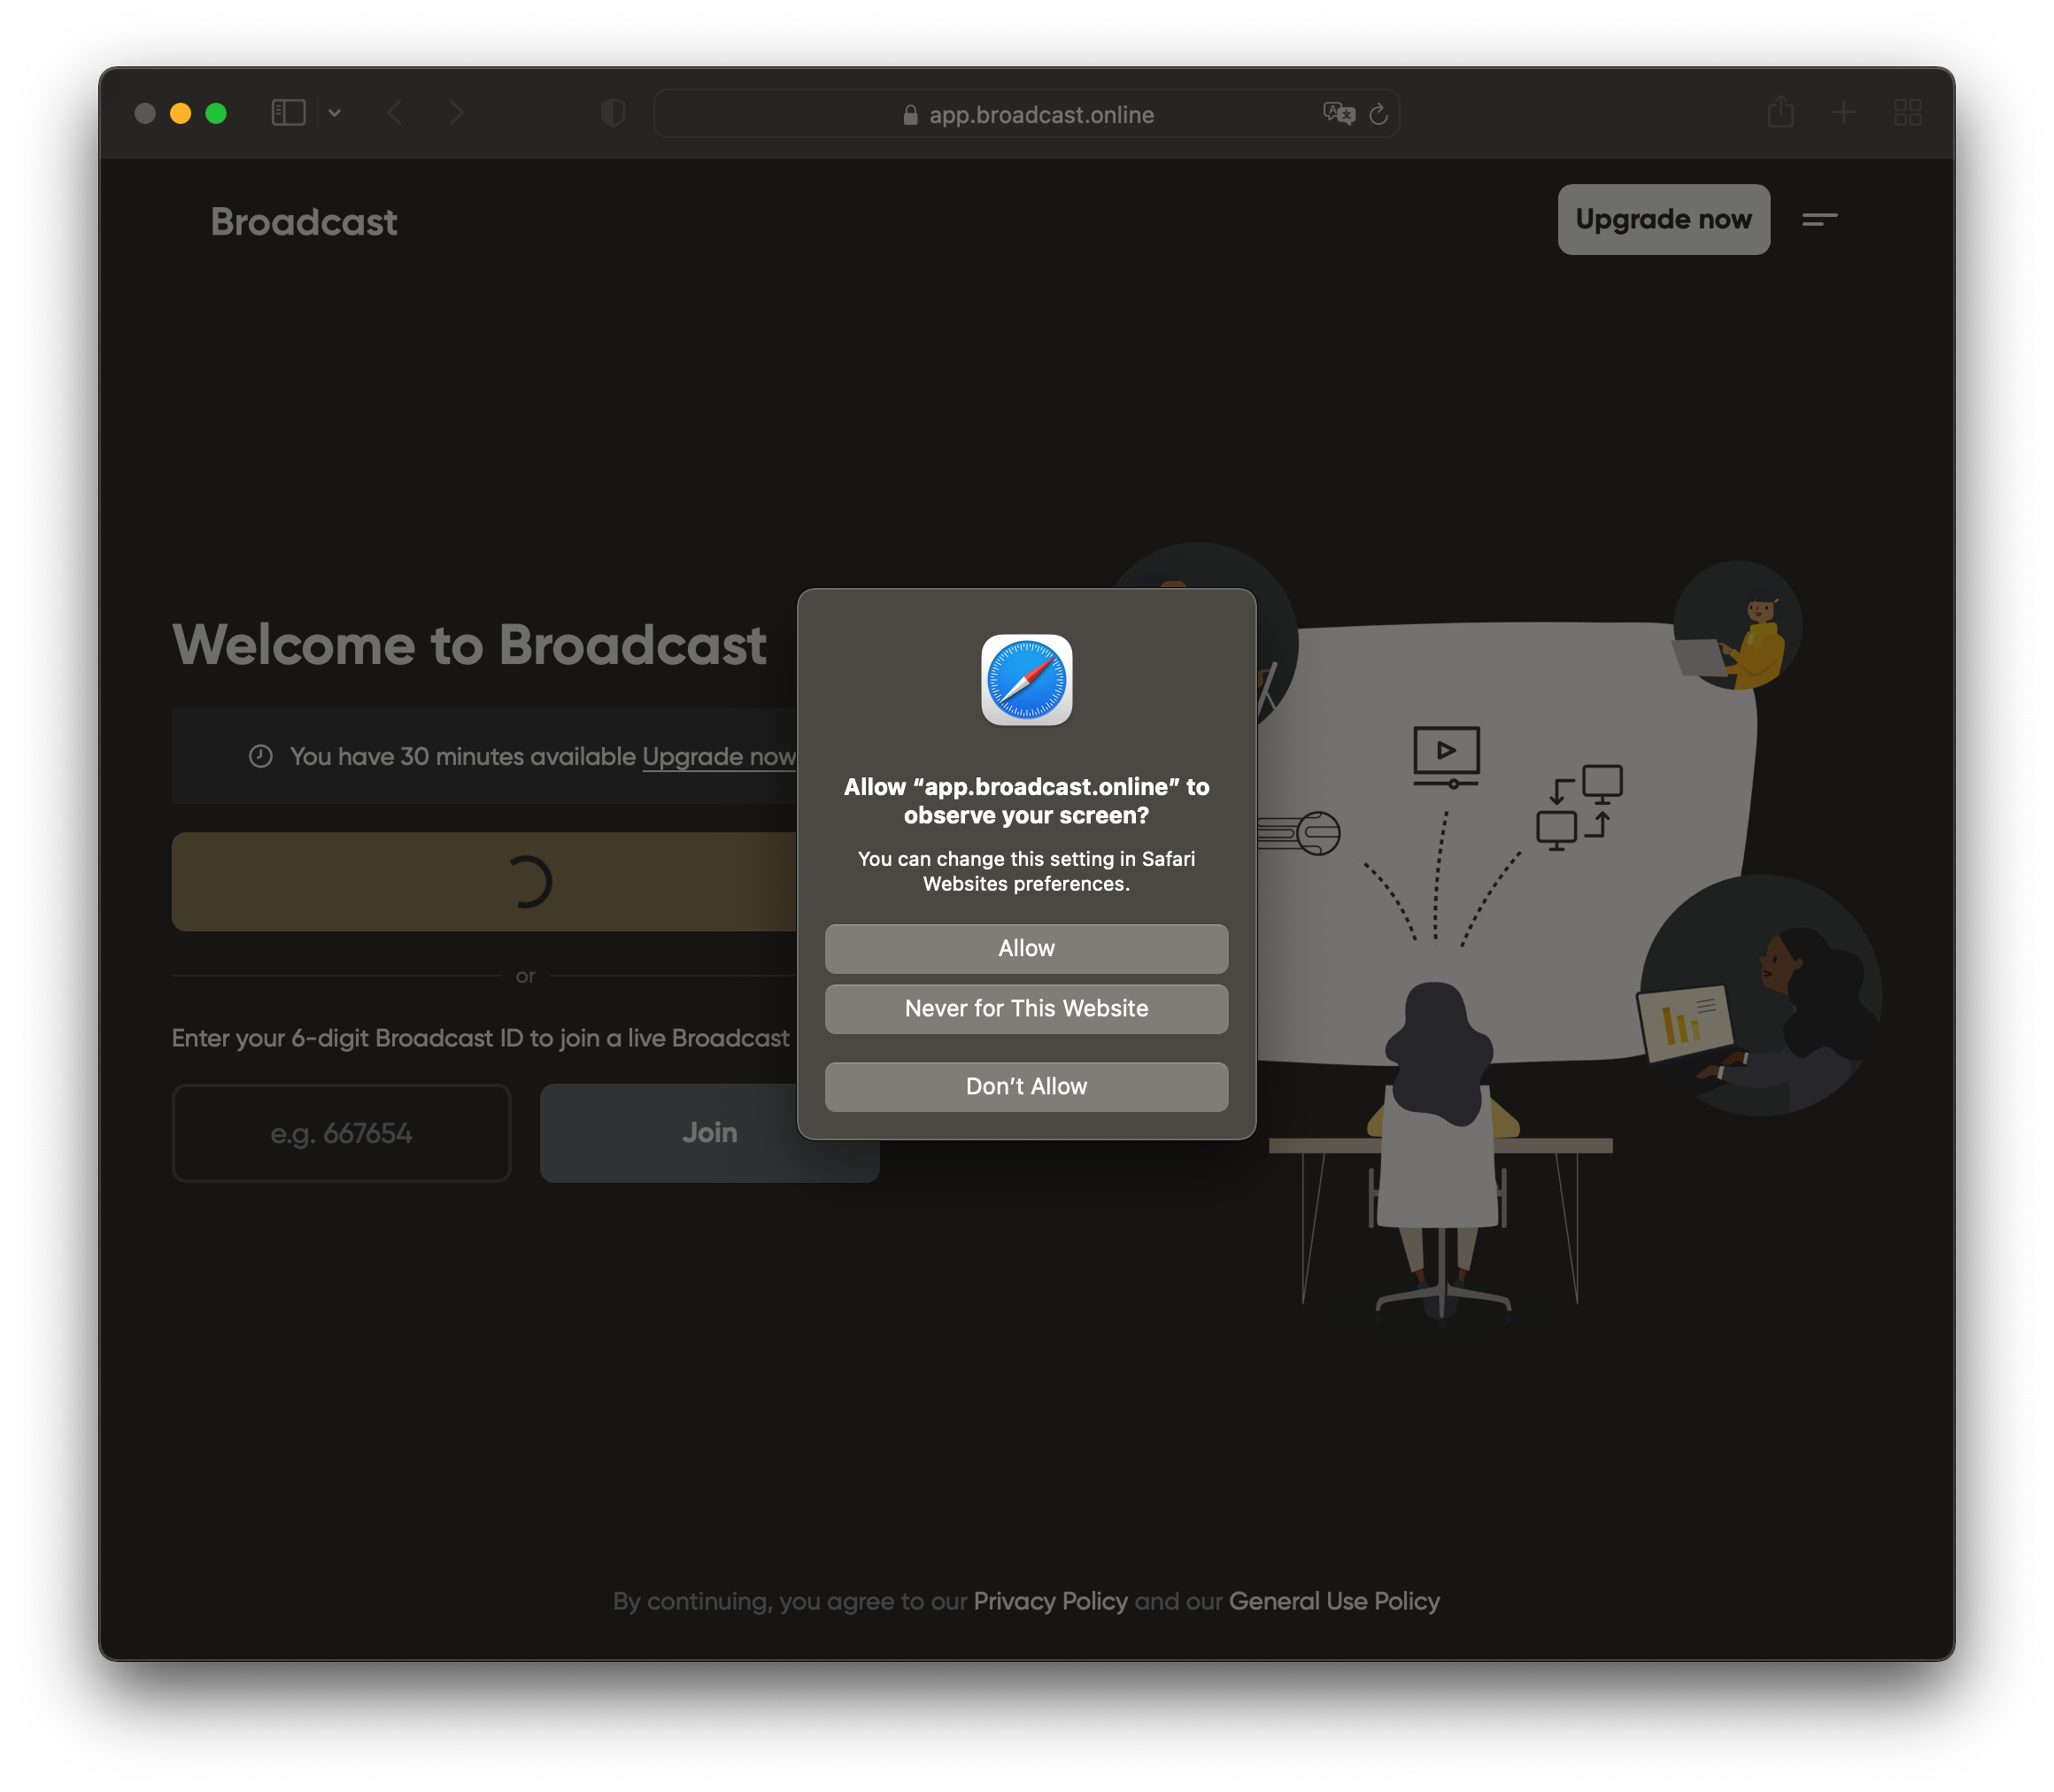2054x1792 pixels.
Task: Click the loading start broadcast button
Action: [x=485, y=882]
